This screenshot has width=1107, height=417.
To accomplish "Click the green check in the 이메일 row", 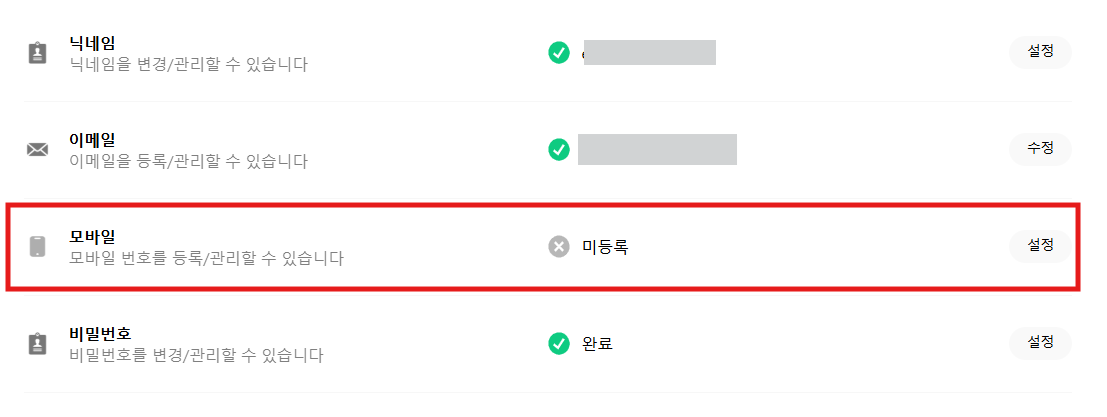I will coord(559,149).
